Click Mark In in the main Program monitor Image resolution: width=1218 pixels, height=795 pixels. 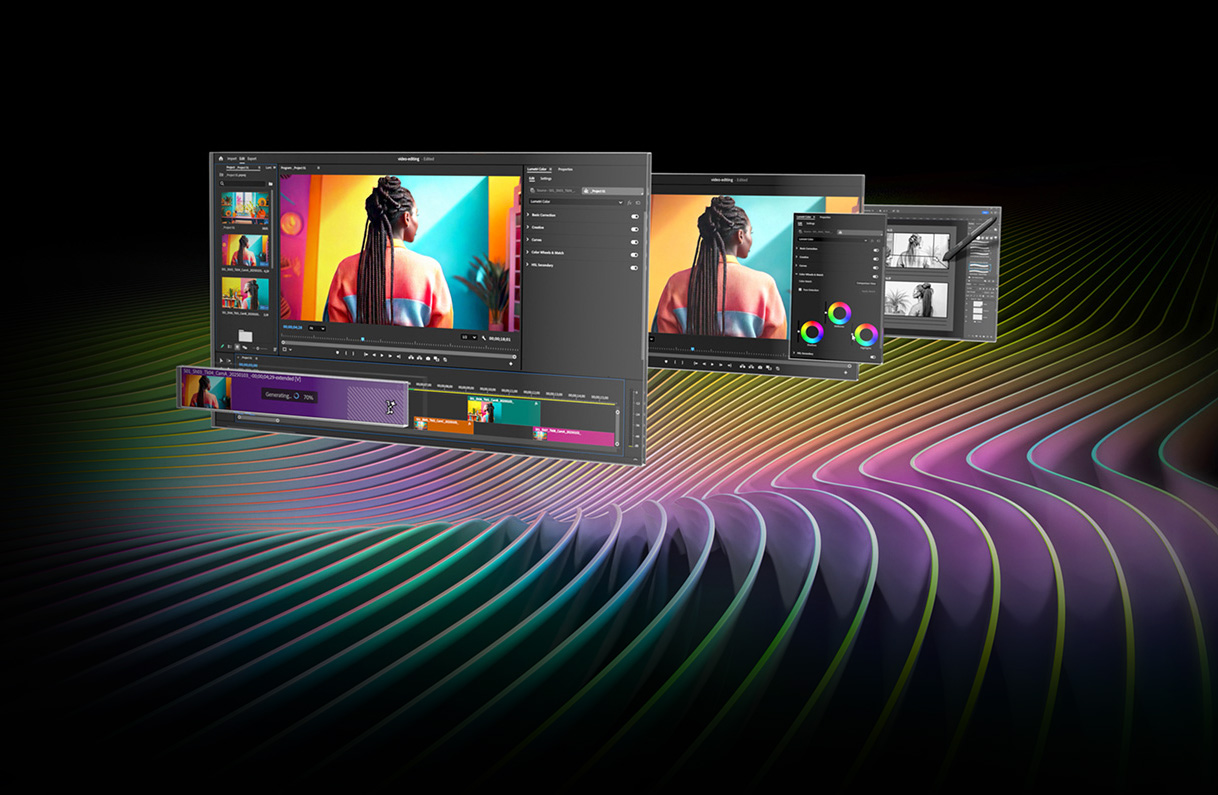click(x=347, y=353)
